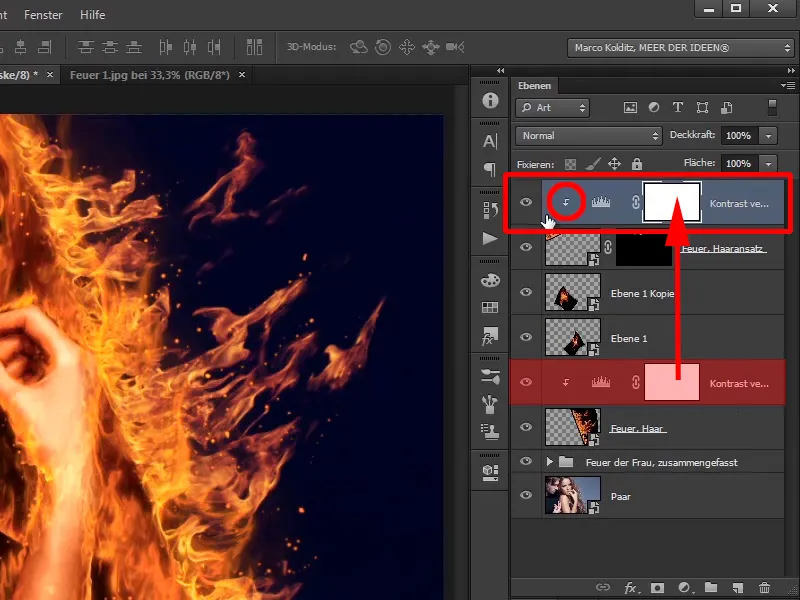800x600 pixels.
Task: Select the 3D drag object mode icon
Action: coord(407,47)
